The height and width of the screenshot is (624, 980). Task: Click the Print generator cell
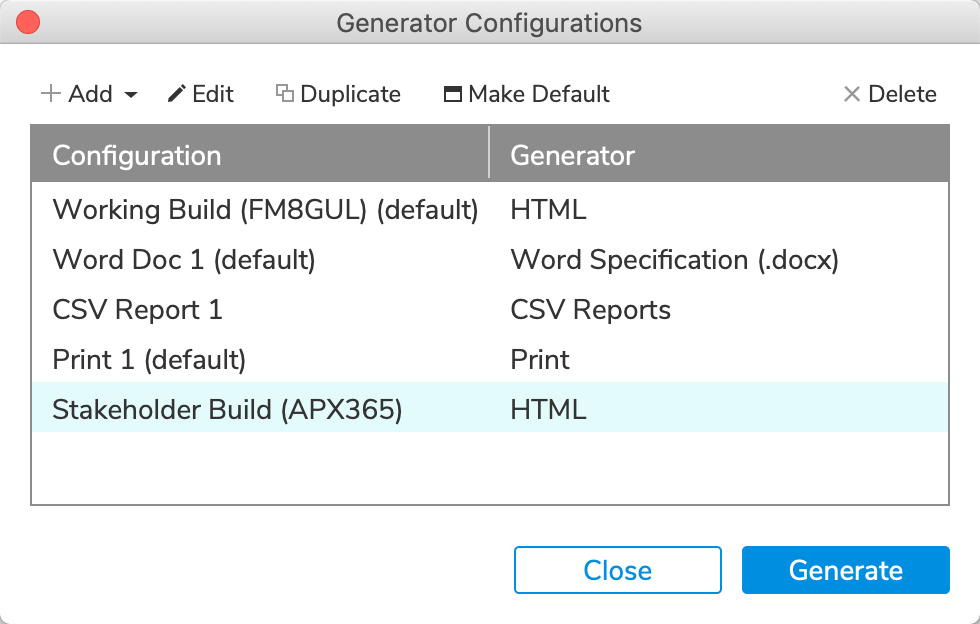point(540,360)
